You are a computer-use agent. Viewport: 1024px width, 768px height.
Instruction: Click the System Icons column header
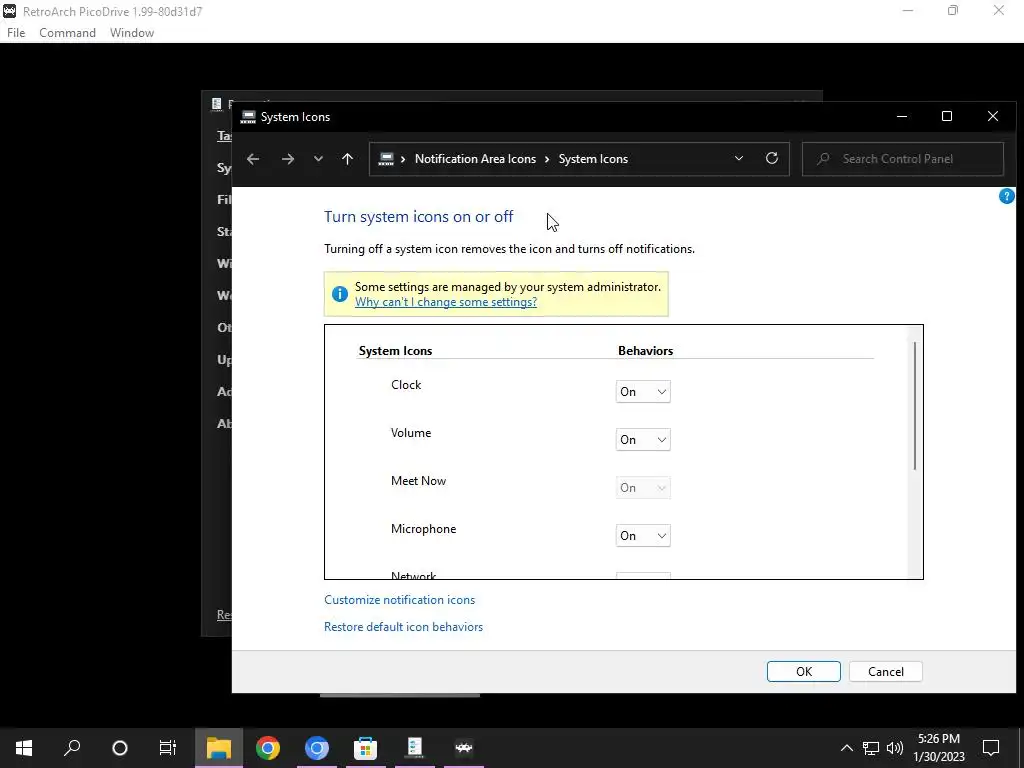(x=395, y=351)
